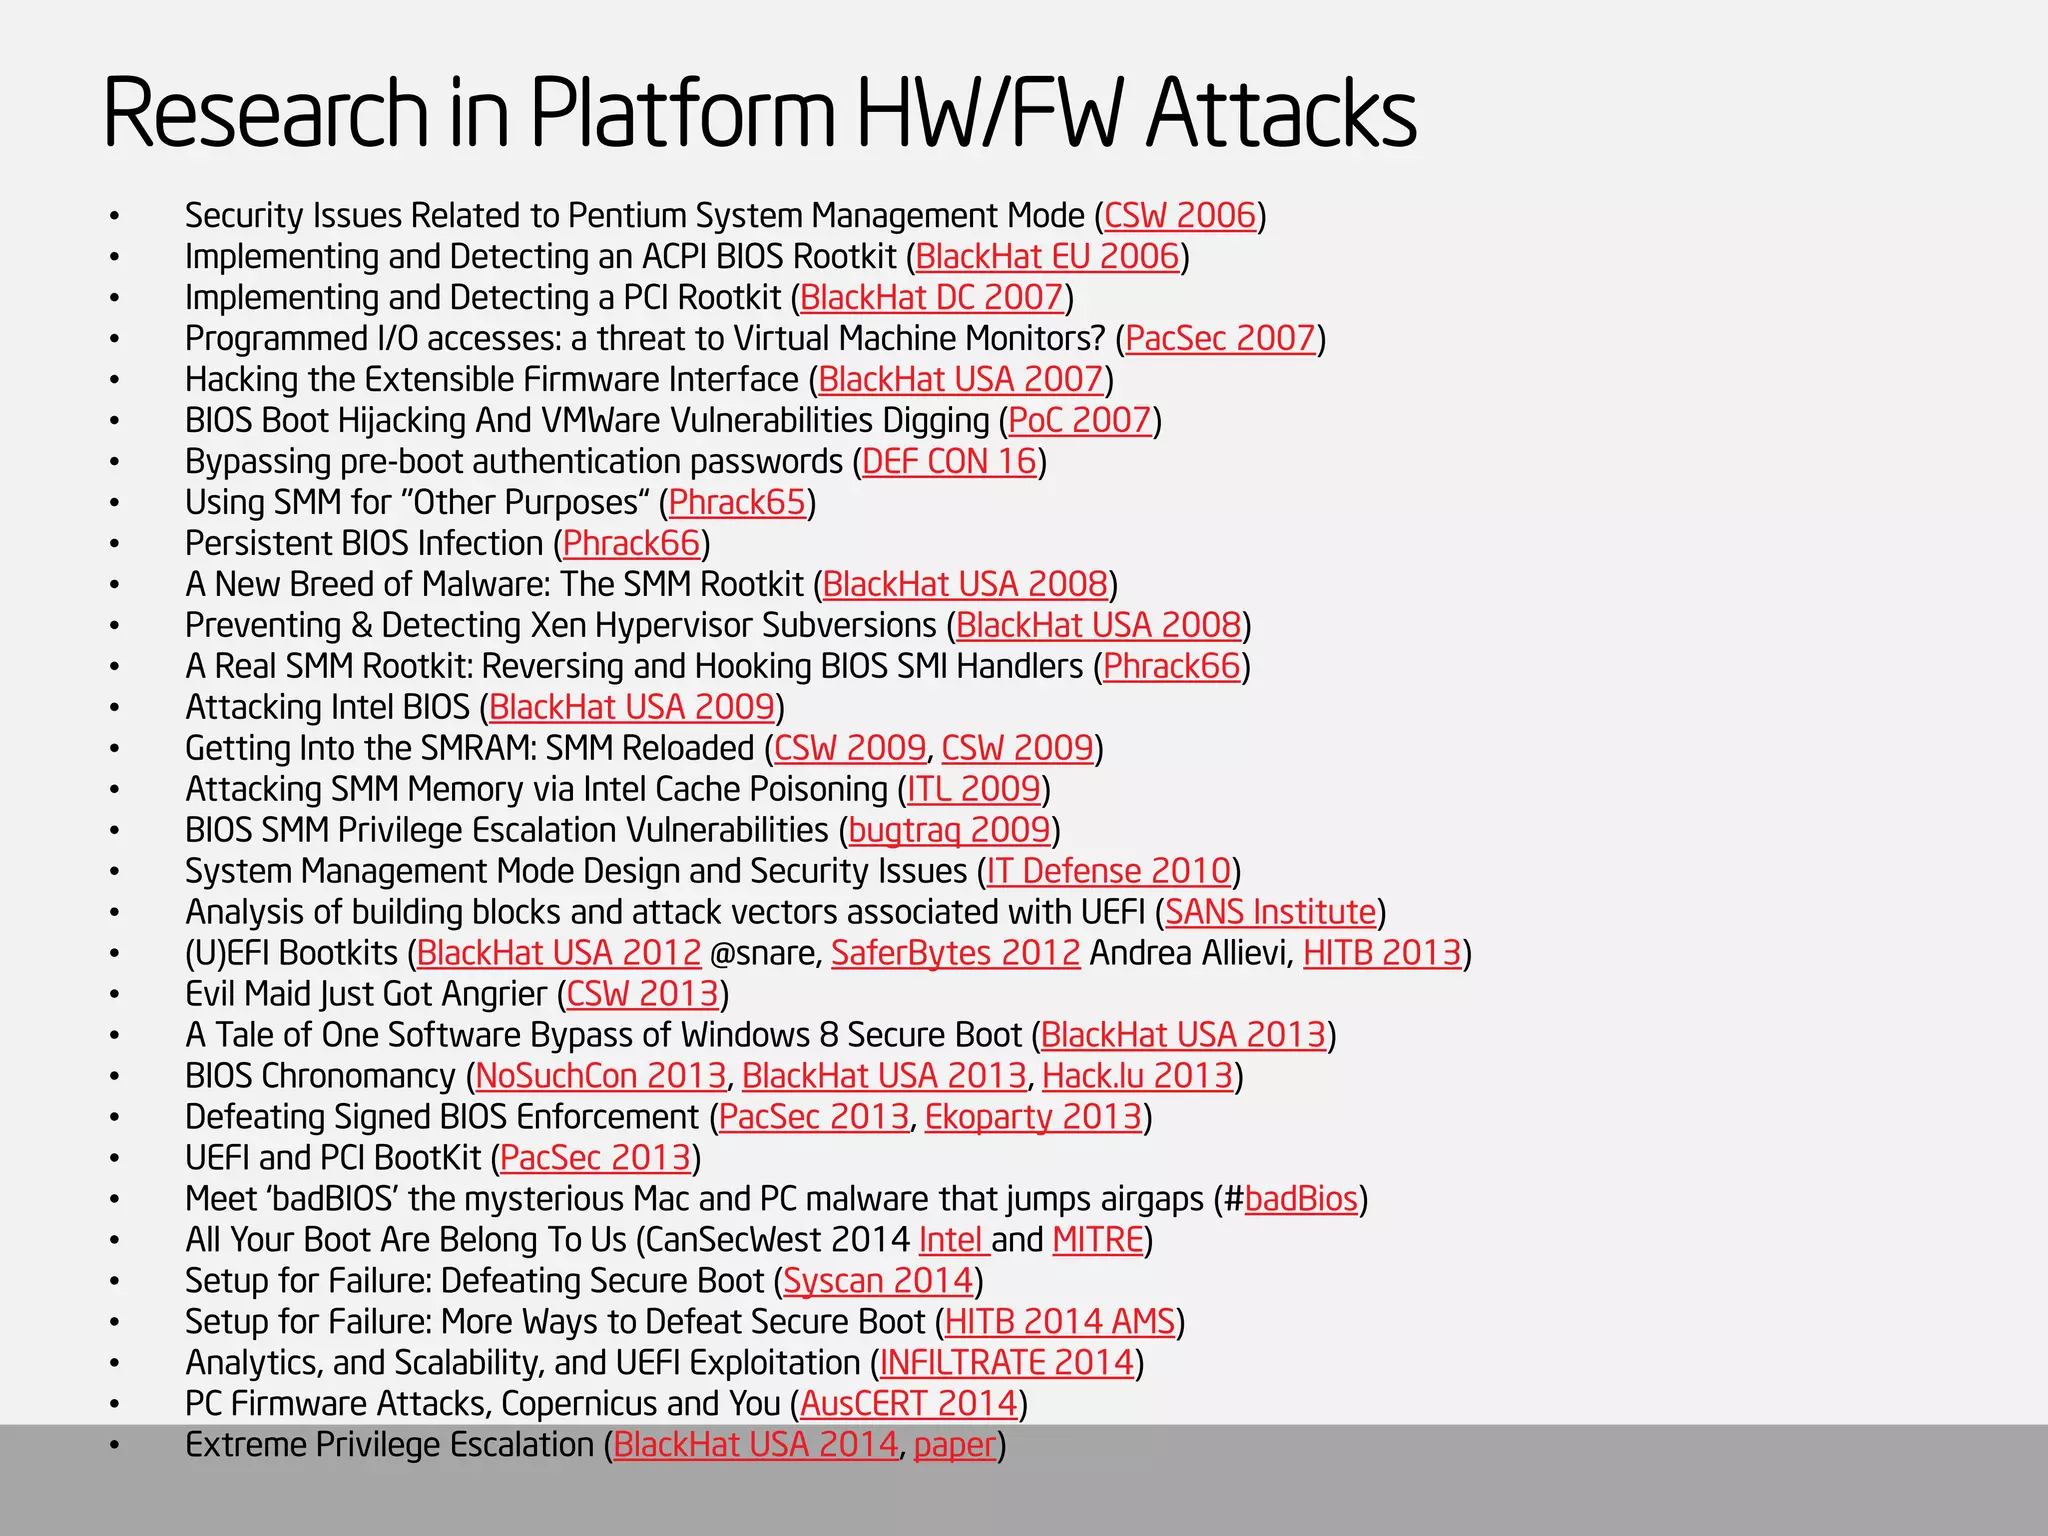Click the PacSec 2007 link

[1221, 339]
